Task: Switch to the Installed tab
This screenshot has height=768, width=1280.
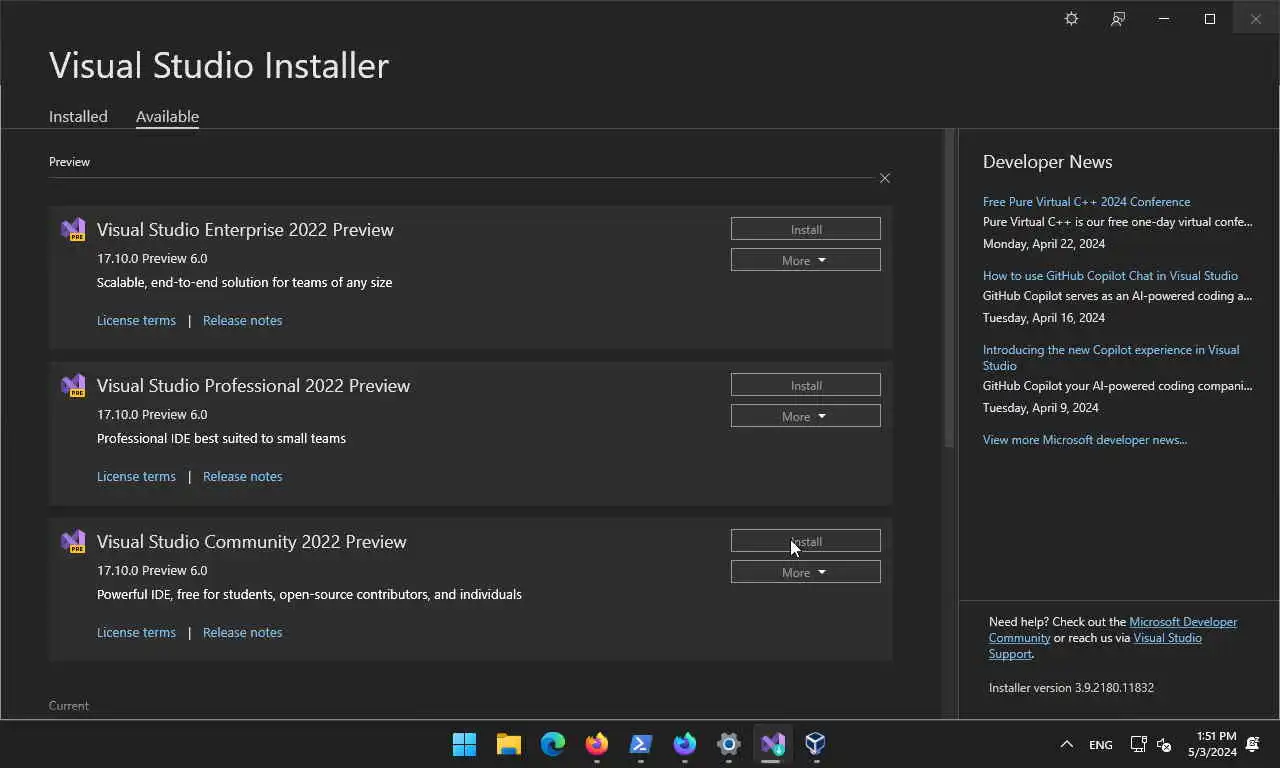Action: click(78, 116)
